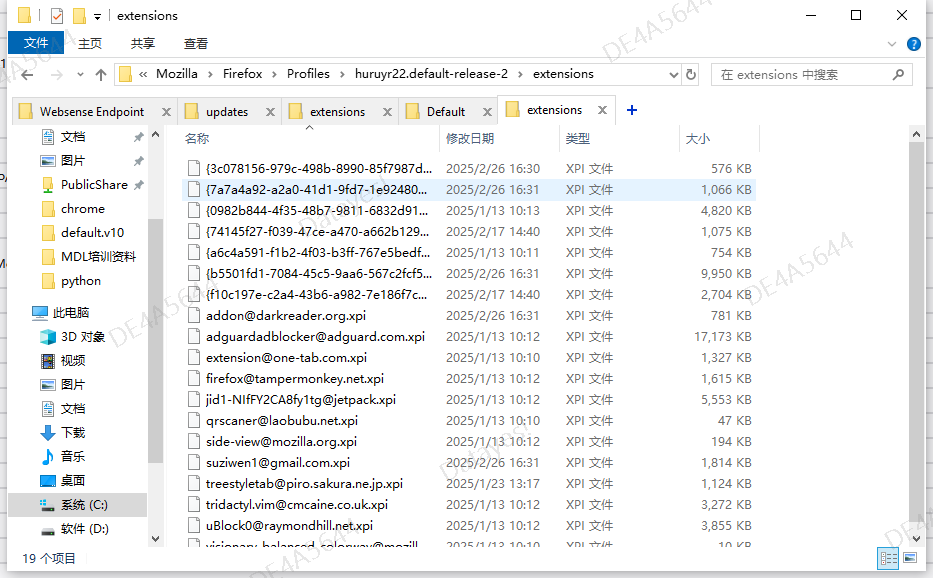Click the Back navigation arrow
The image size is (933, 578).
coord(27,75)
